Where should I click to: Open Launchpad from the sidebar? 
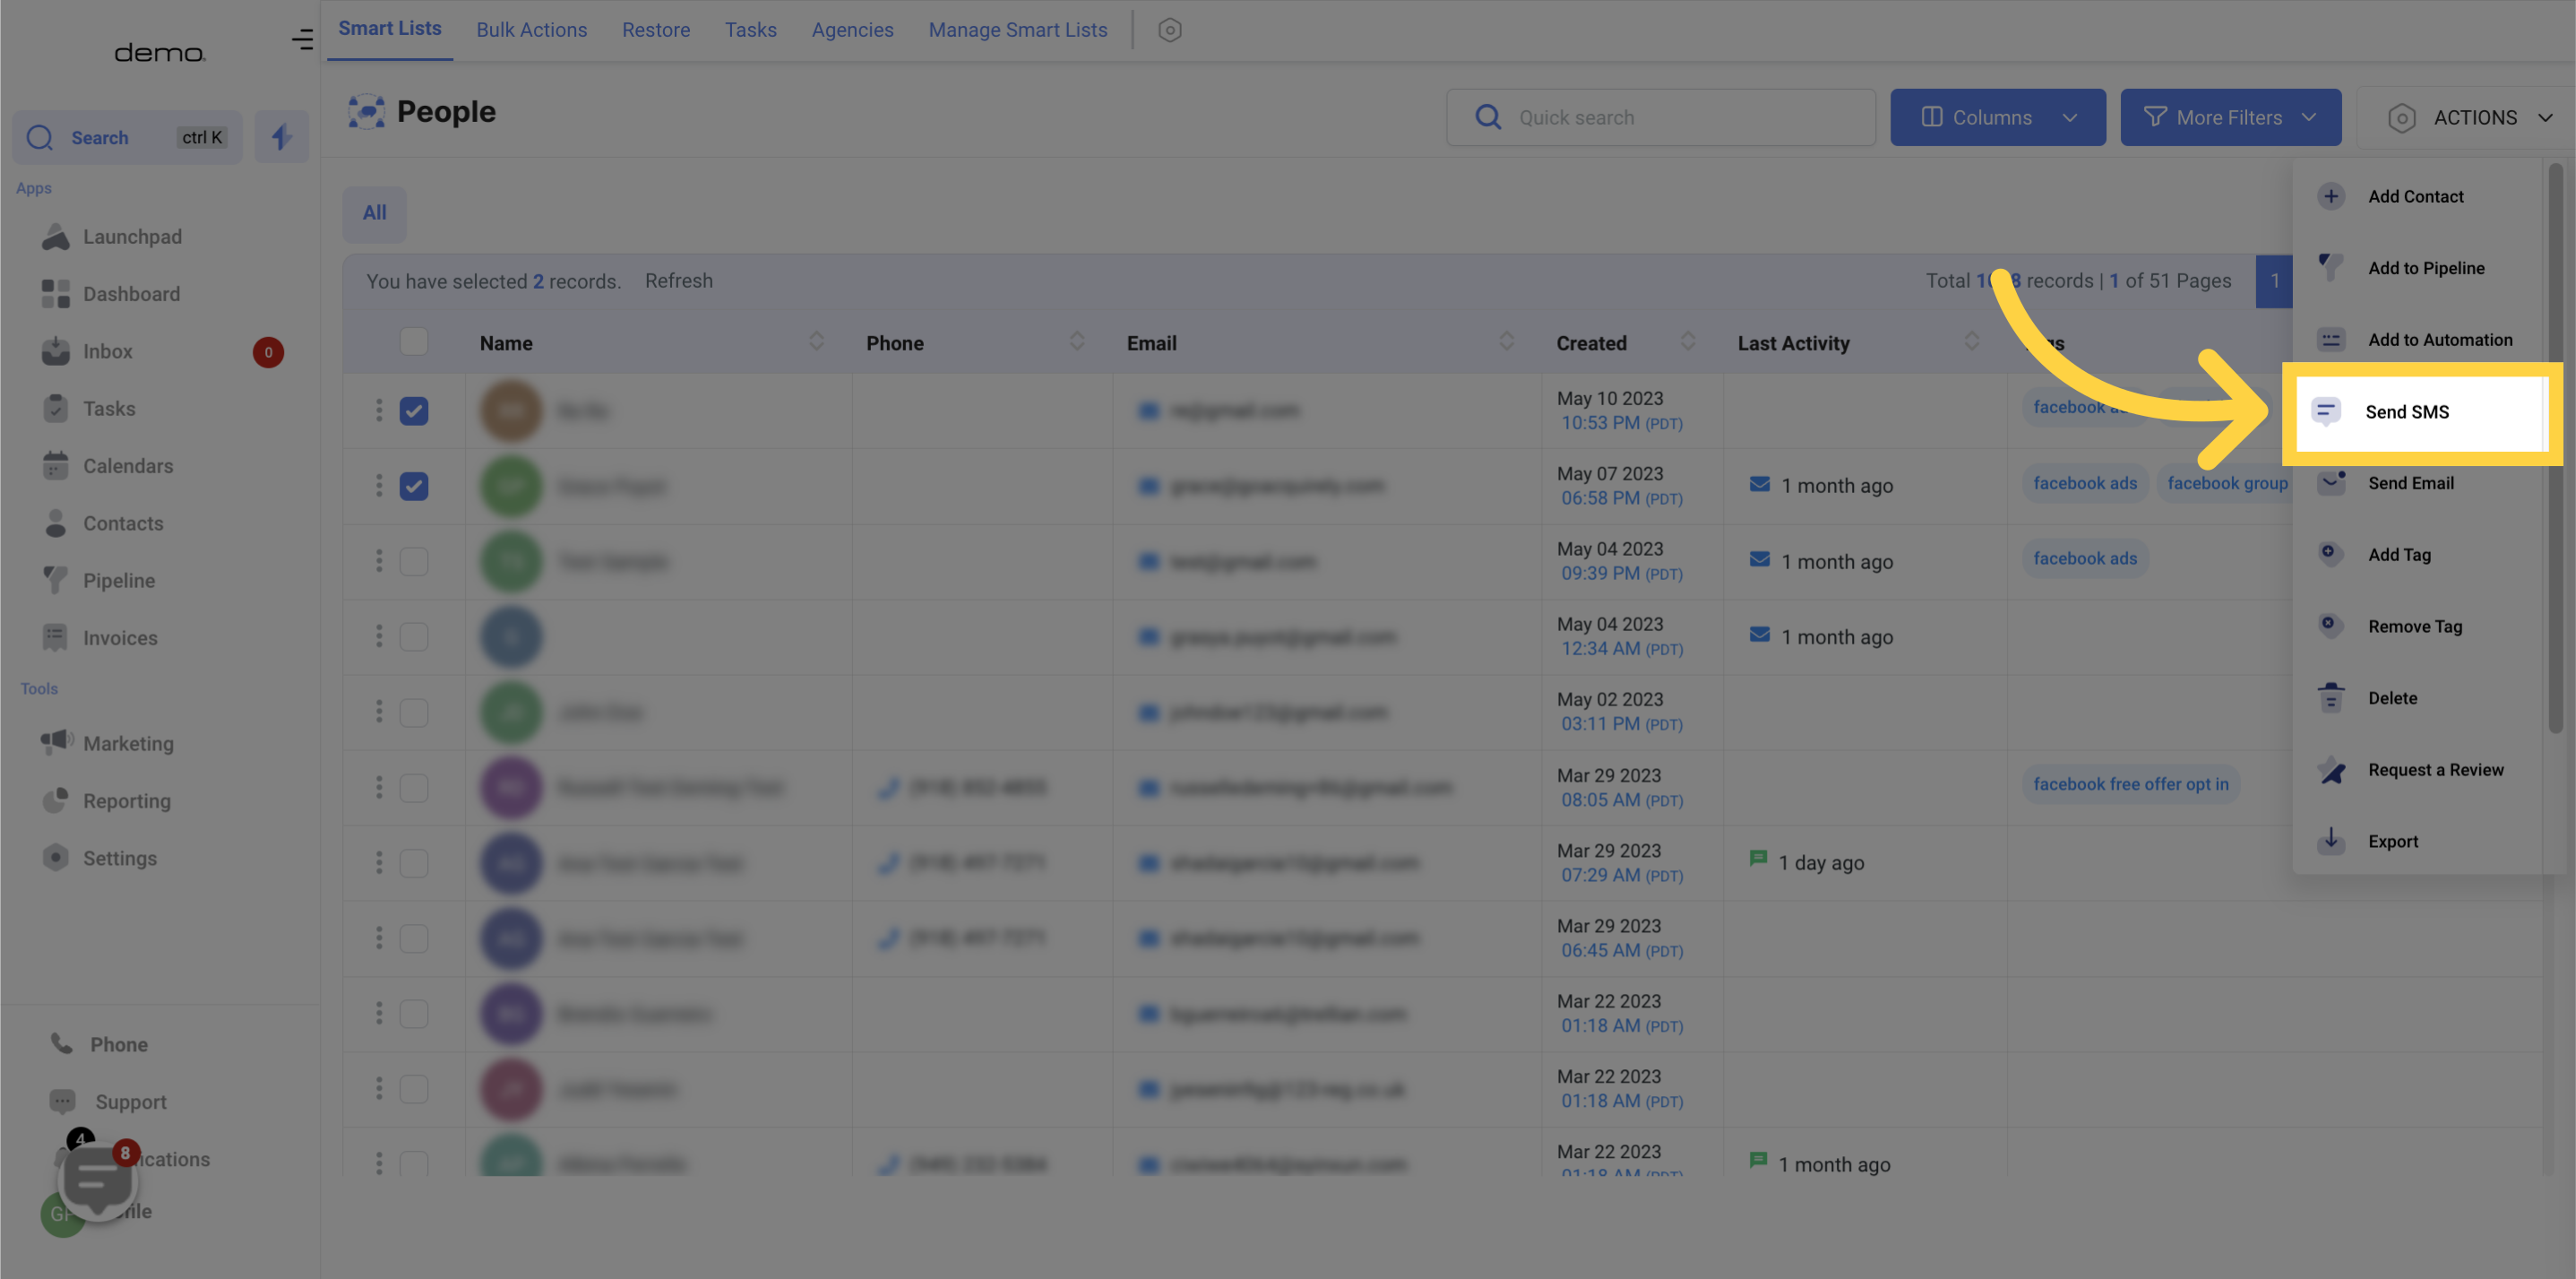click(x=110, y=236)
